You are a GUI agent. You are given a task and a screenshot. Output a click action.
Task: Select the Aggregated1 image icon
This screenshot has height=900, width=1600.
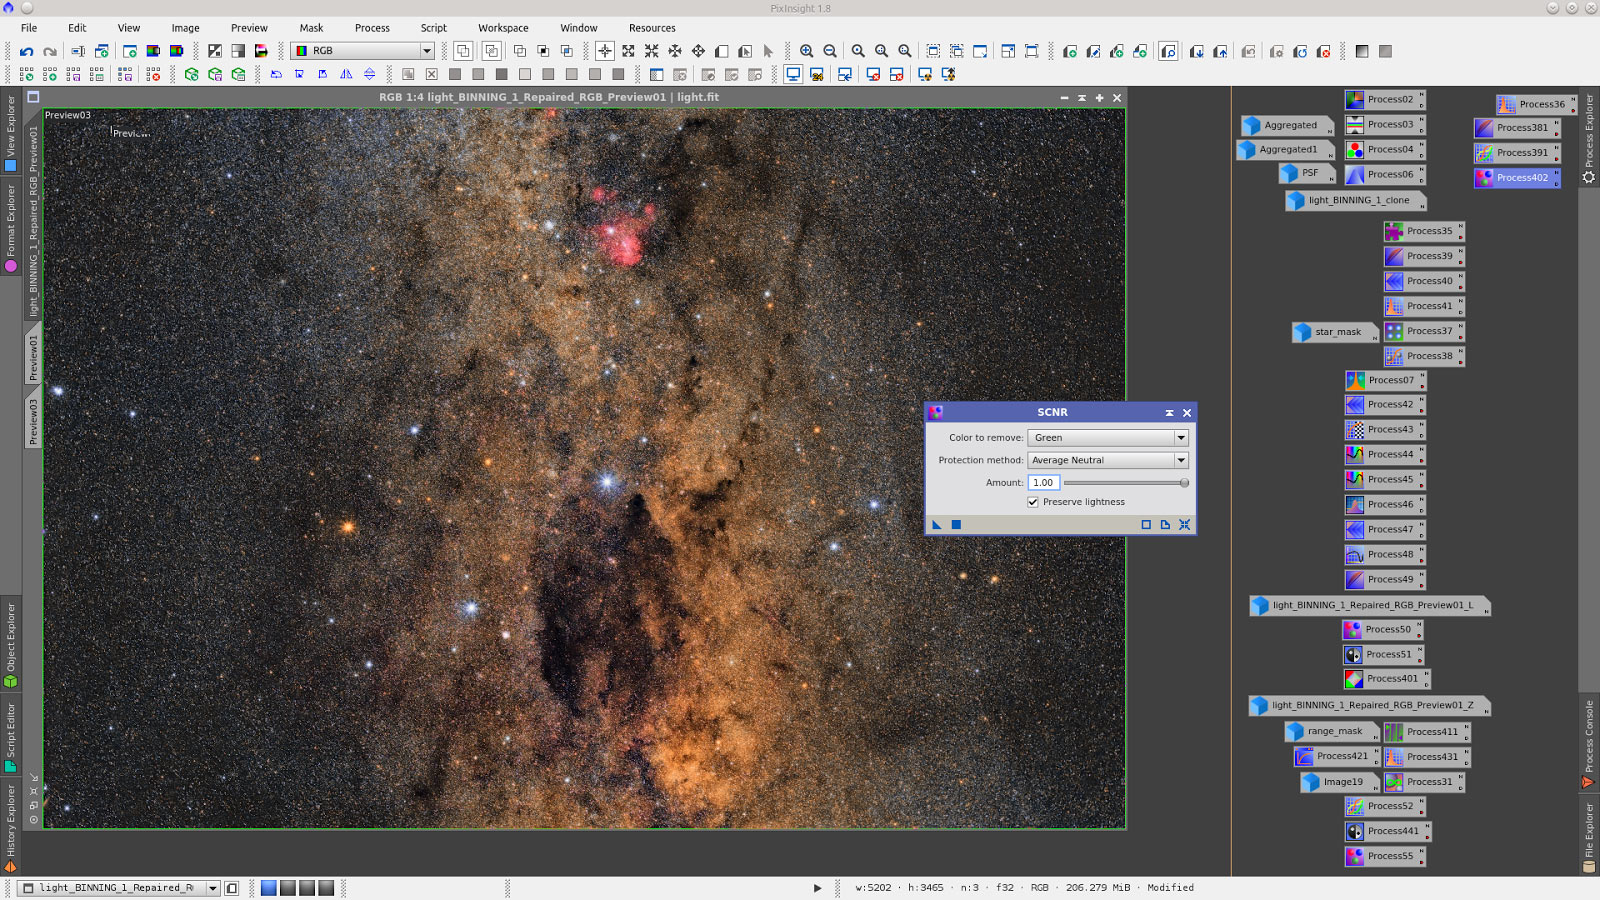click(x=1285, y=150)
